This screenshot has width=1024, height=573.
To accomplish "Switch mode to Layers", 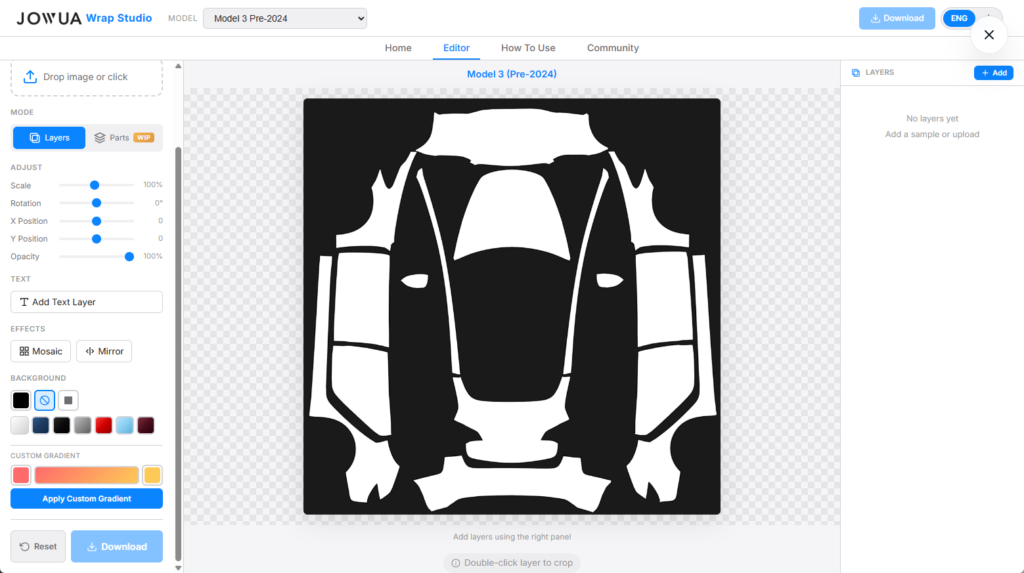I will 49,138.
